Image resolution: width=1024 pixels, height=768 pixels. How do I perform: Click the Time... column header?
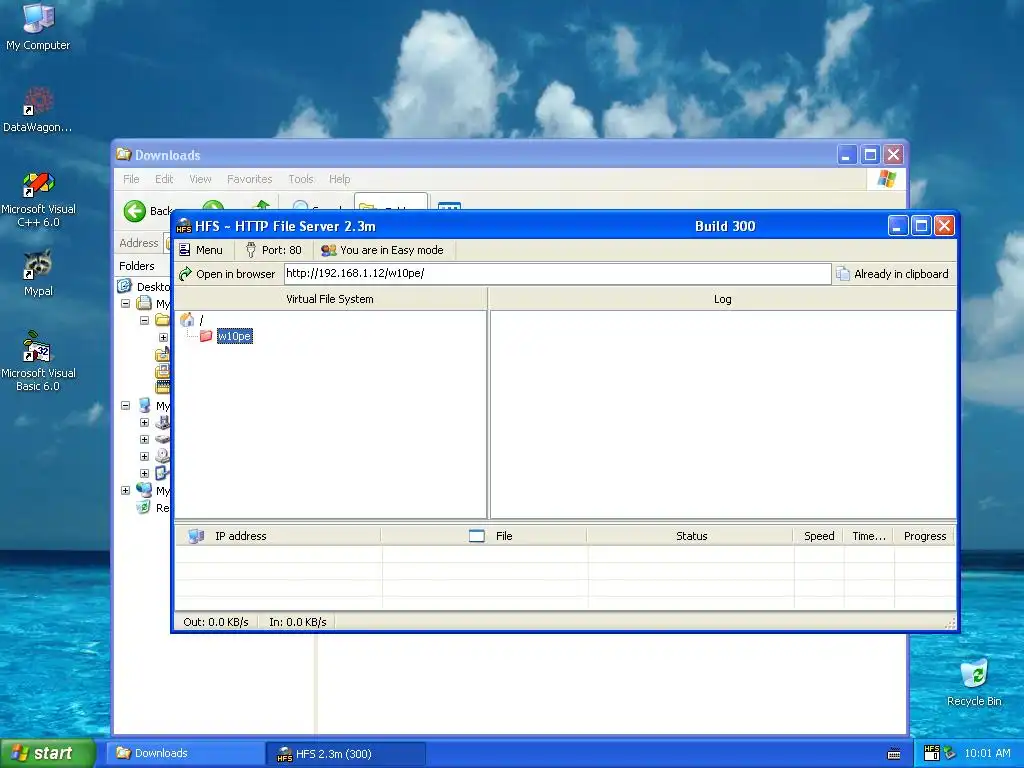pos(869,536)
